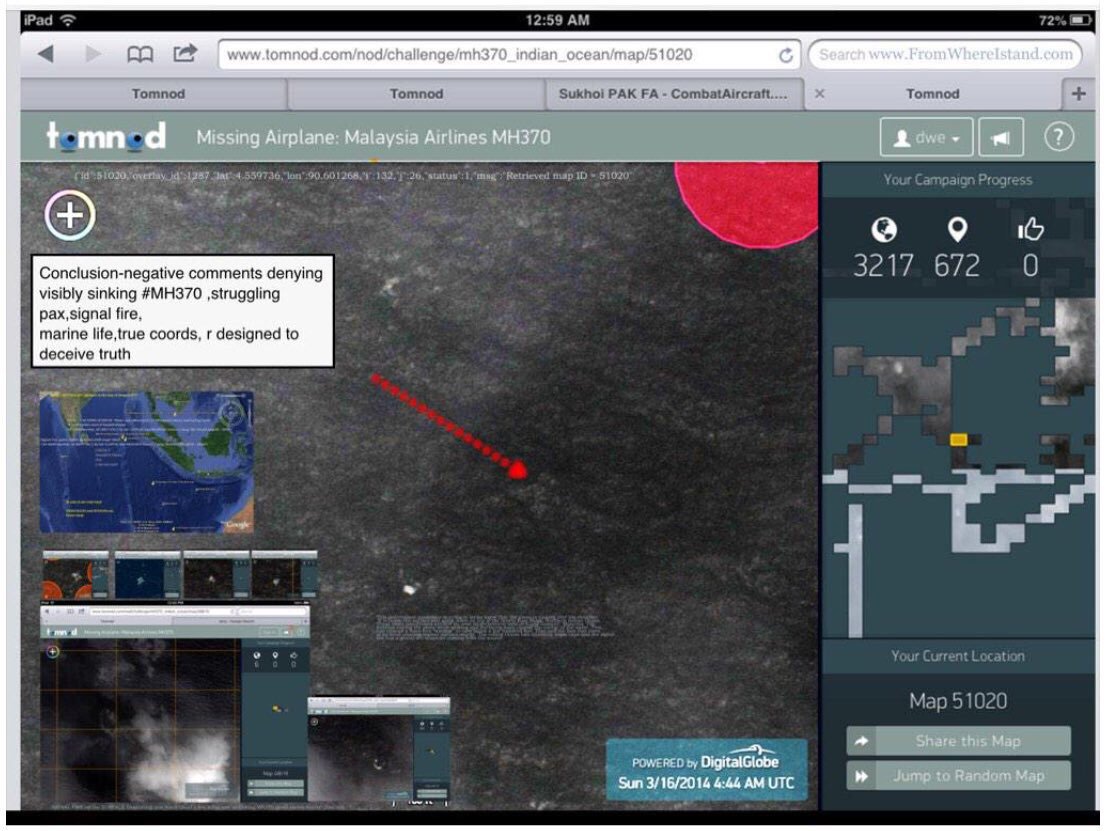Click the Google Earth map thumbnail
This screenshot has width=1108, height=831.
pos(146,462)
